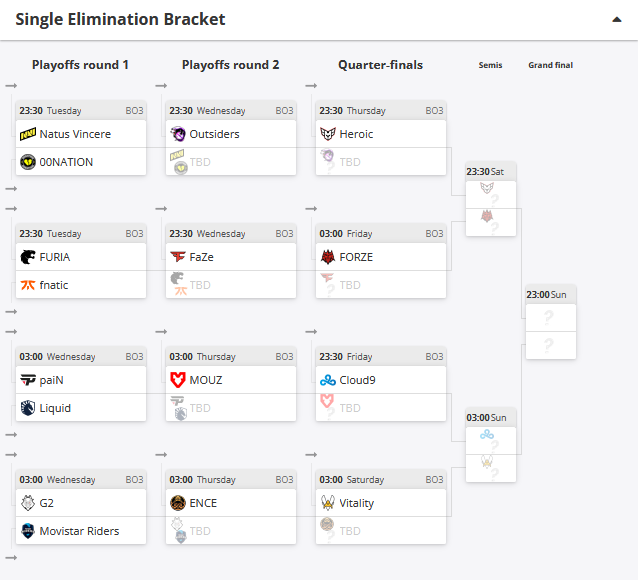Click the ENCE team logo
638x580 pixels.
coord(178,503)
